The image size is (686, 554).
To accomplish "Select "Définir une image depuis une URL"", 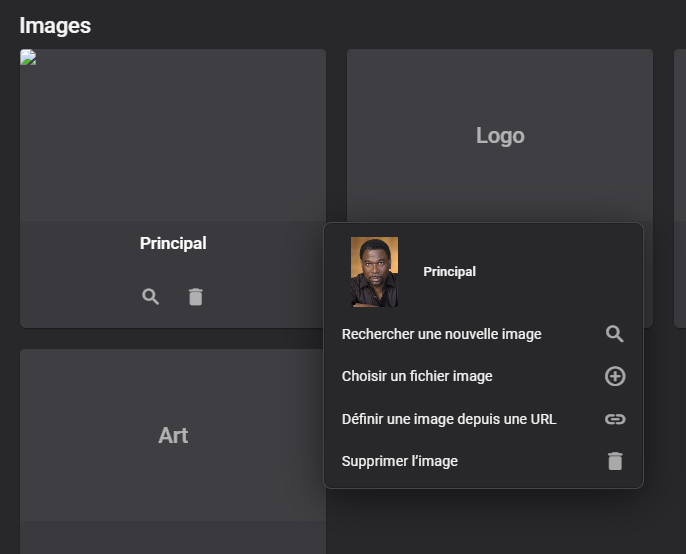I will click(449, 419).
